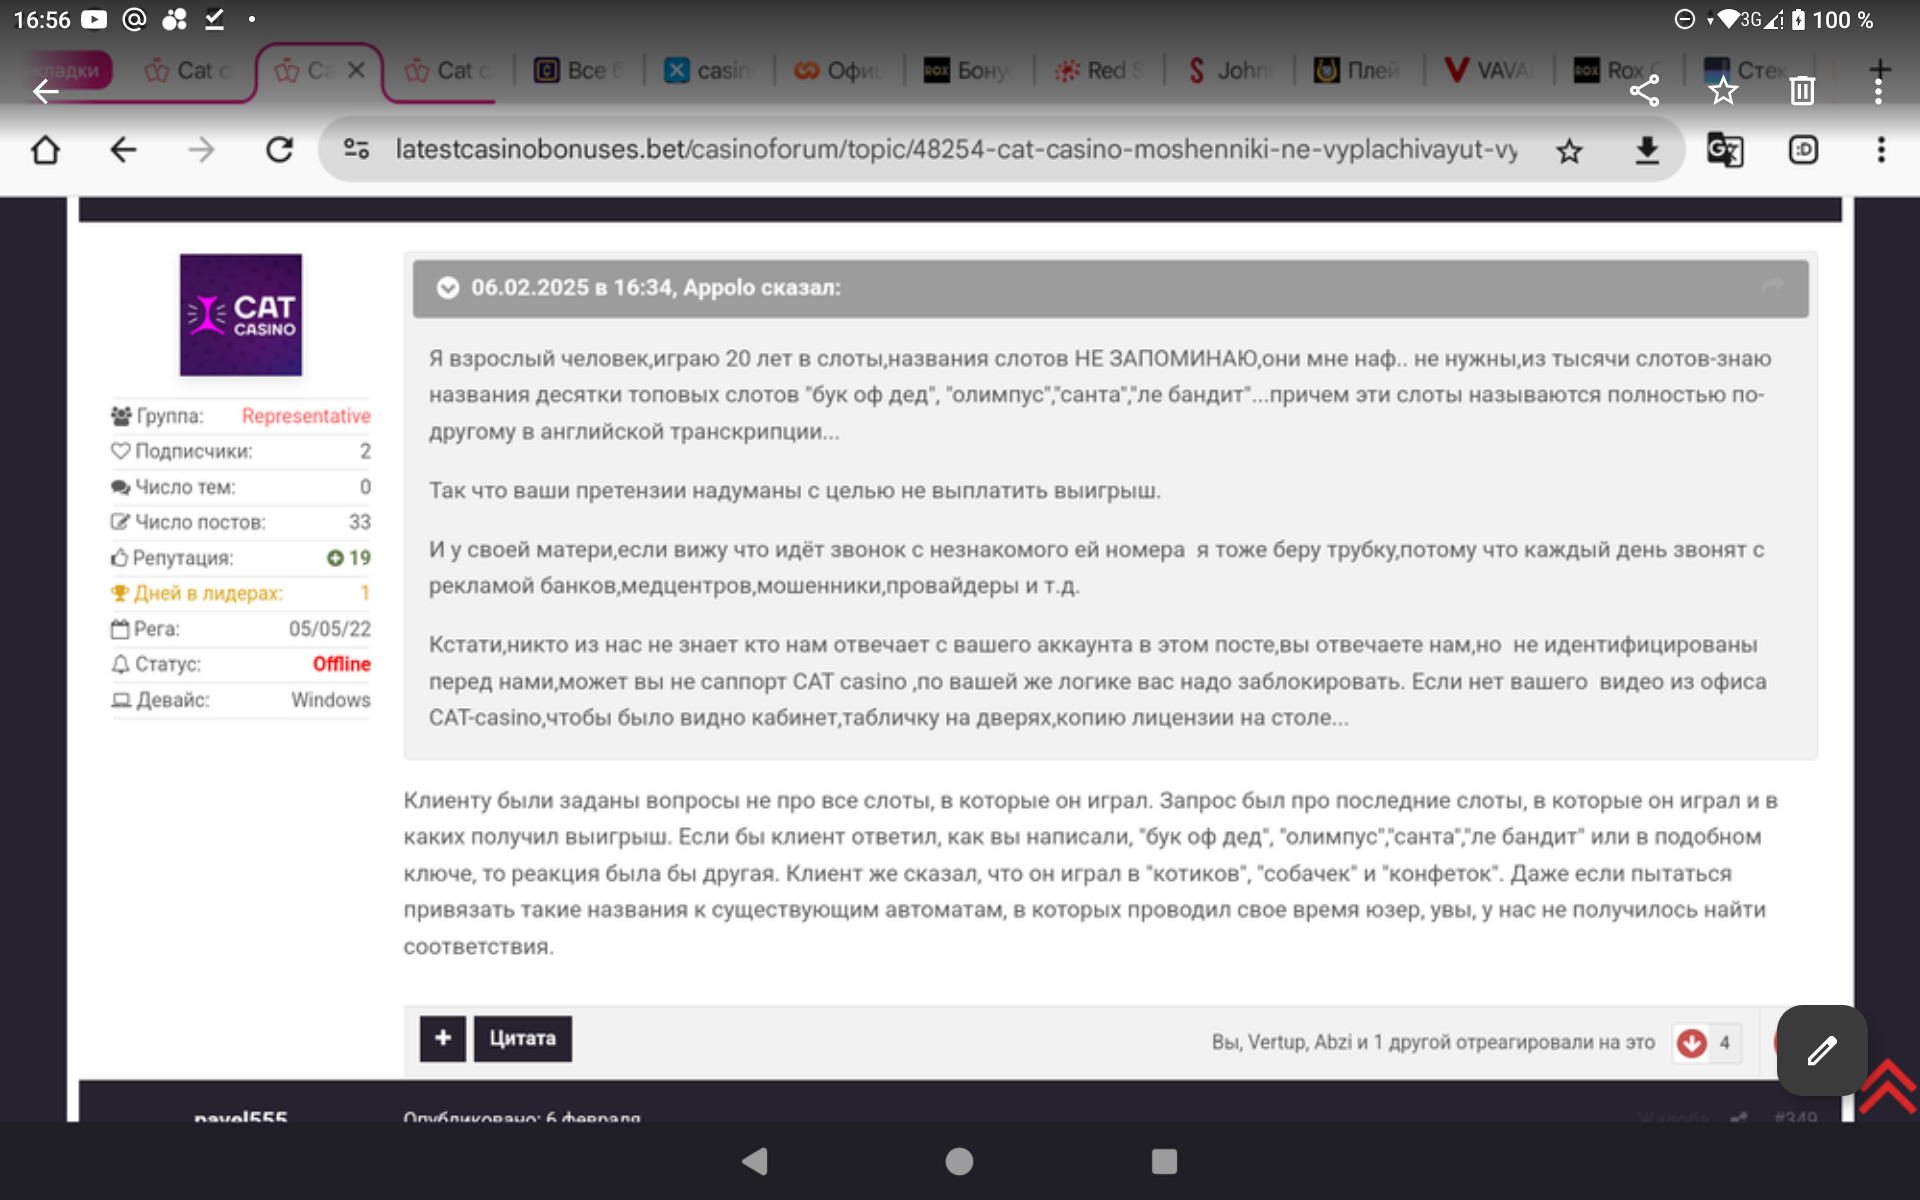The width and height of the screenshot is (1920, 1200).
Task: Open the tab count switcher button
Action: coord(1803,151)
